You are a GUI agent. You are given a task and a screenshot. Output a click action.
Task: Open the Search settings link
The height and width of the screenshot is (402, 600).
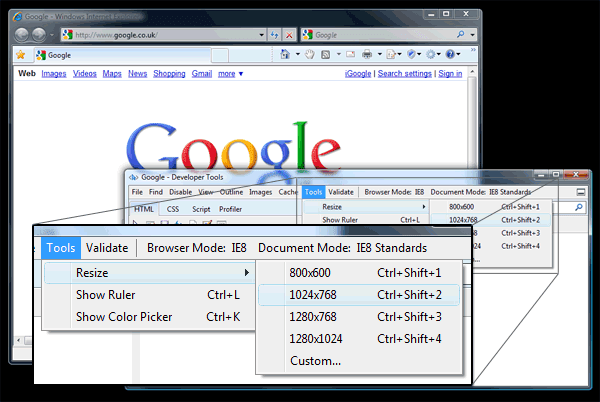click(404, 73)
